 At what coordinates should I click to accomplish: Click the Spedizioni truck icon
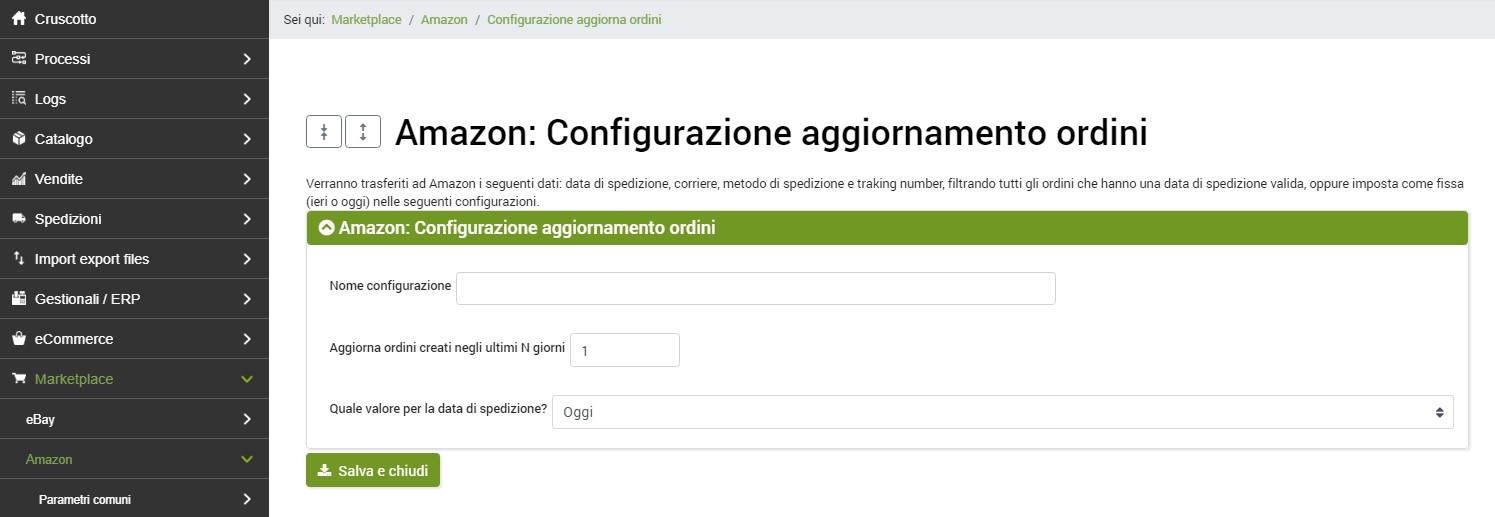pyautogui.click(x=18, y=219)
